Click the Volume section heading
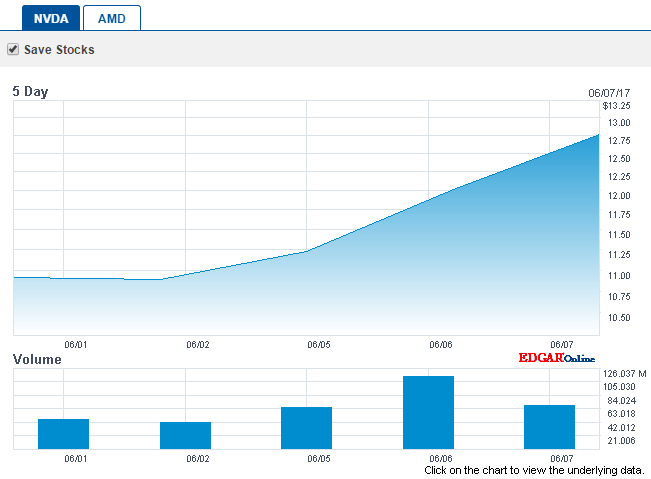The height and width of the screenshot is (479, 651). pyautogui.click(x=36, y=359)
